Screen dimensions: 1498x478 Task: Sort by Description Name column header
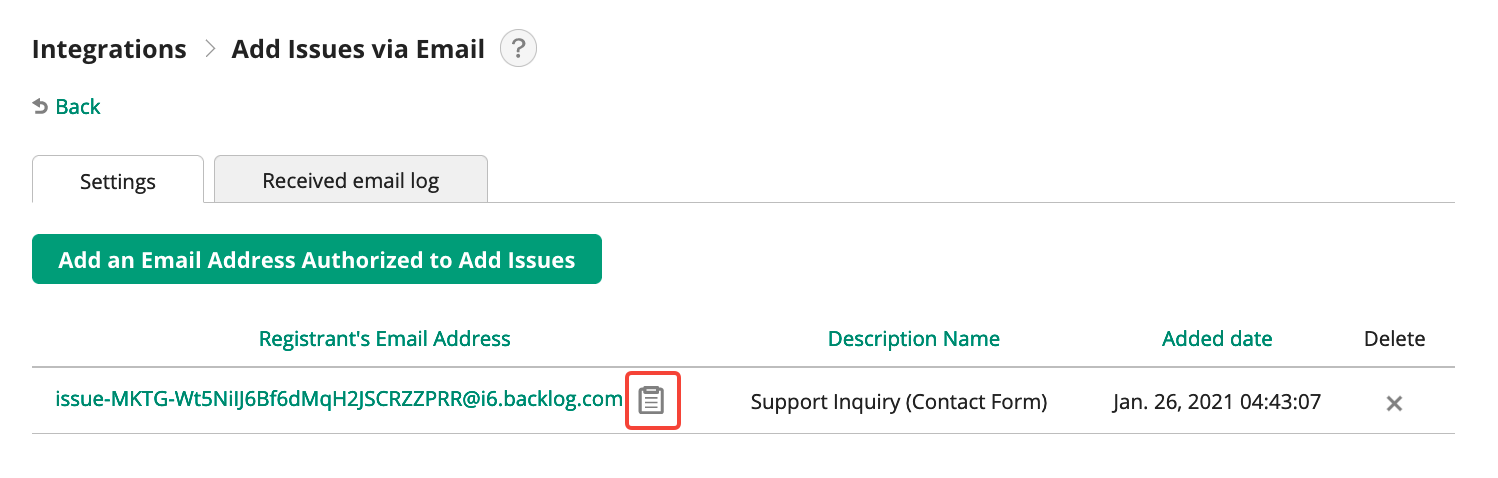pos(913,339)
